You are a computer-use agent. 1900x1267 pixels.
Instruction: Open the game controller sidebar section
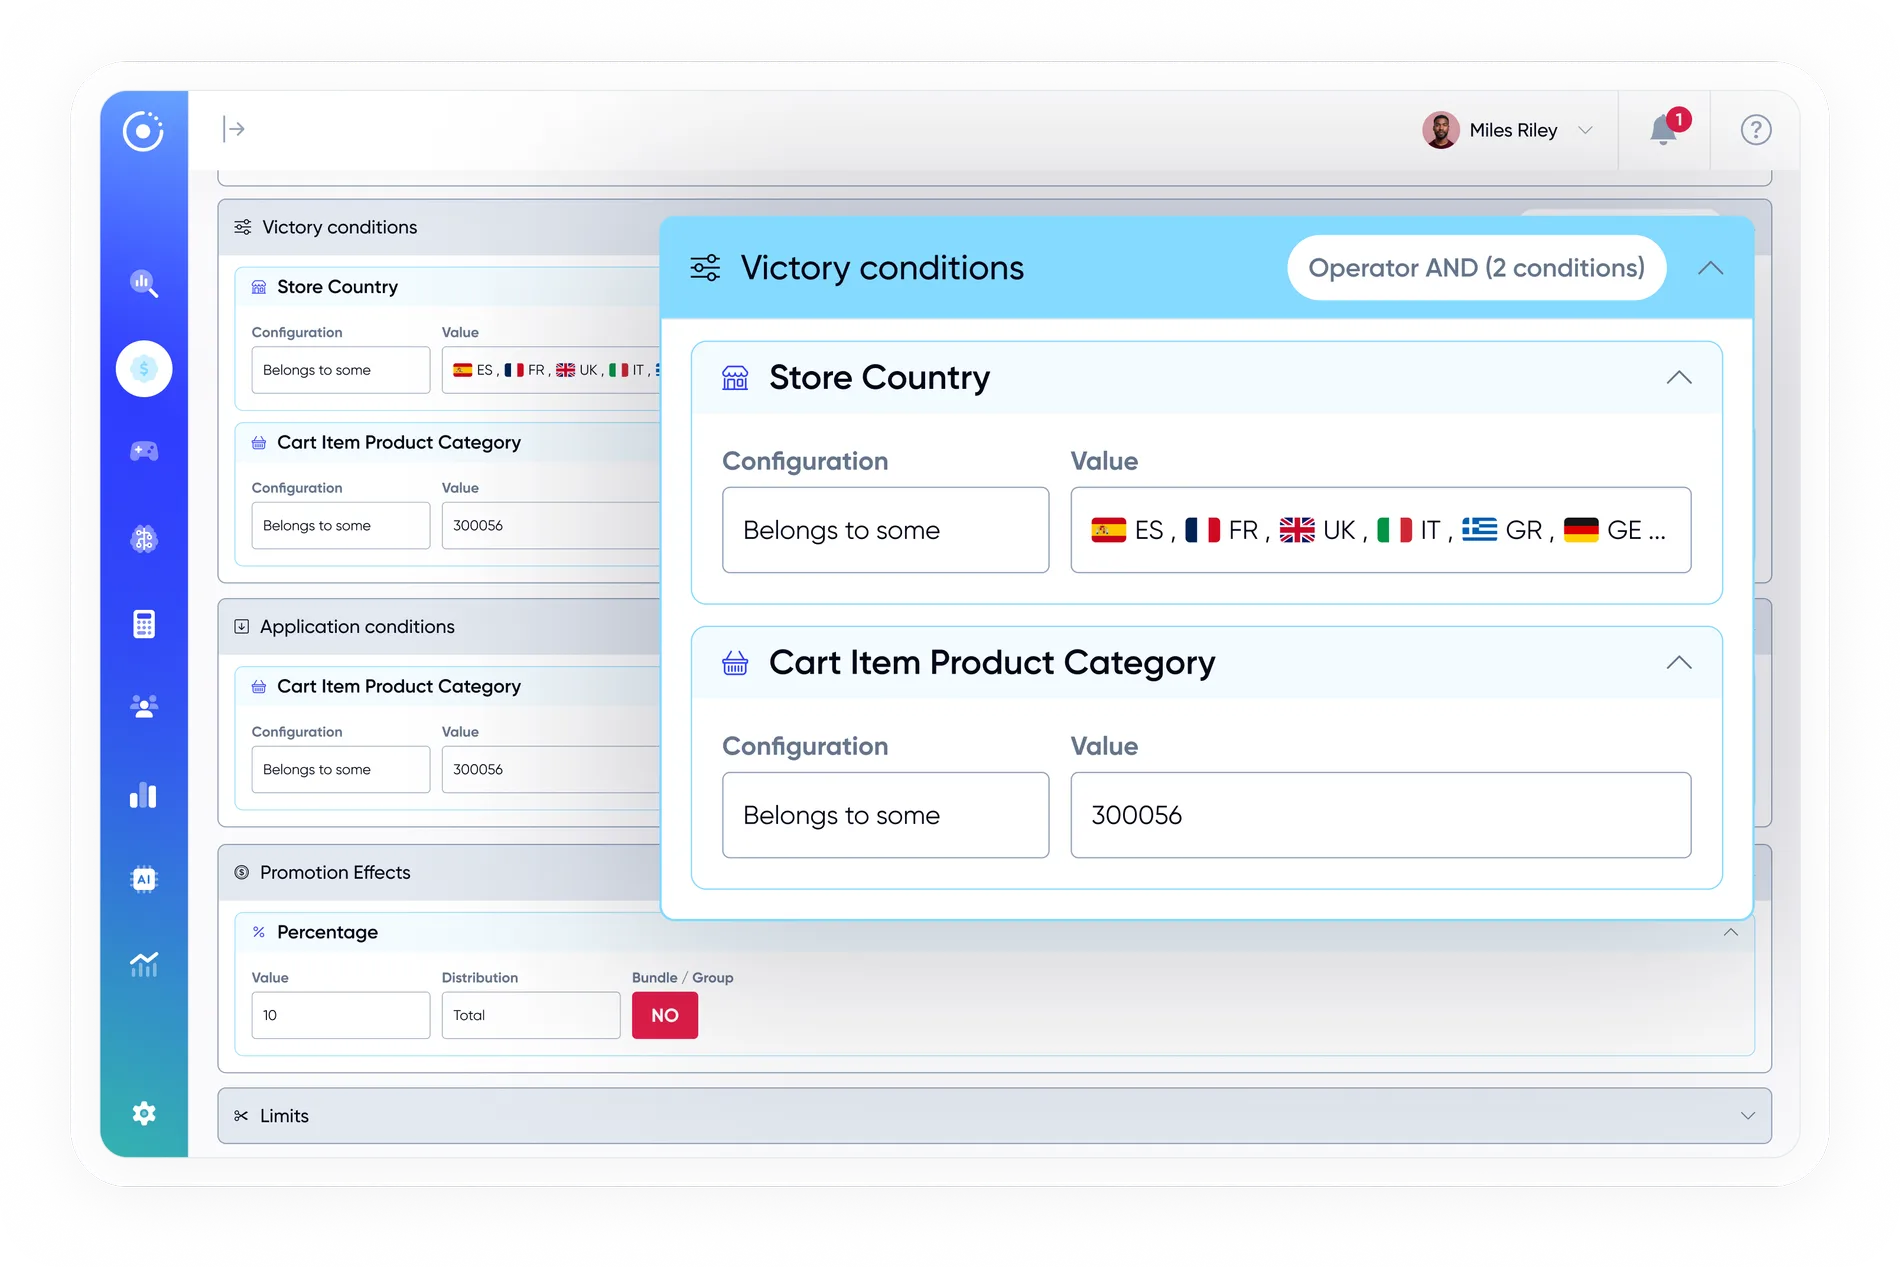144,452
